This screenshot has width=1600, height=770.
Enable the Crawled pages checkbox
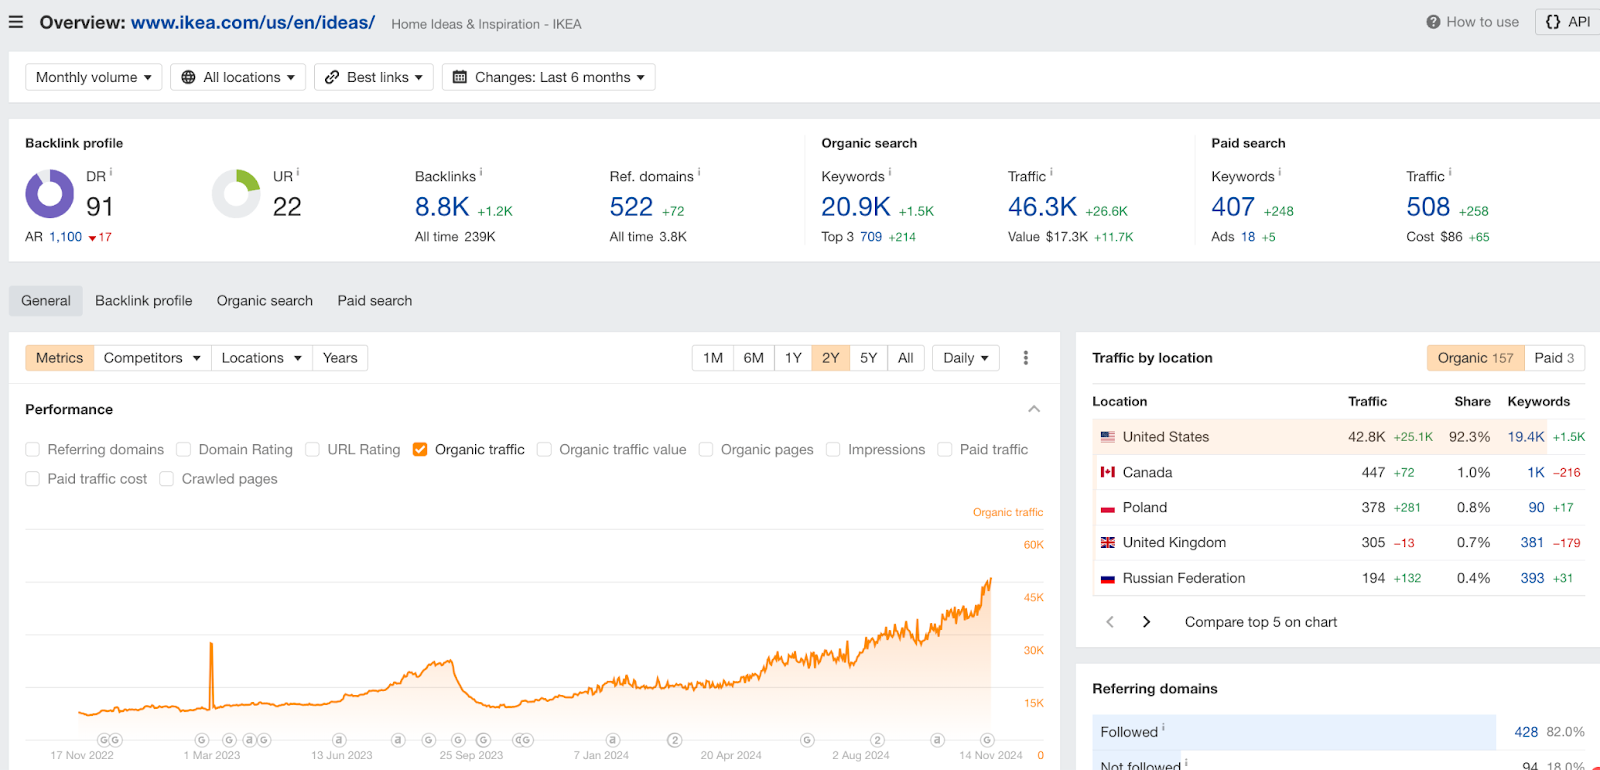point(167,479)
